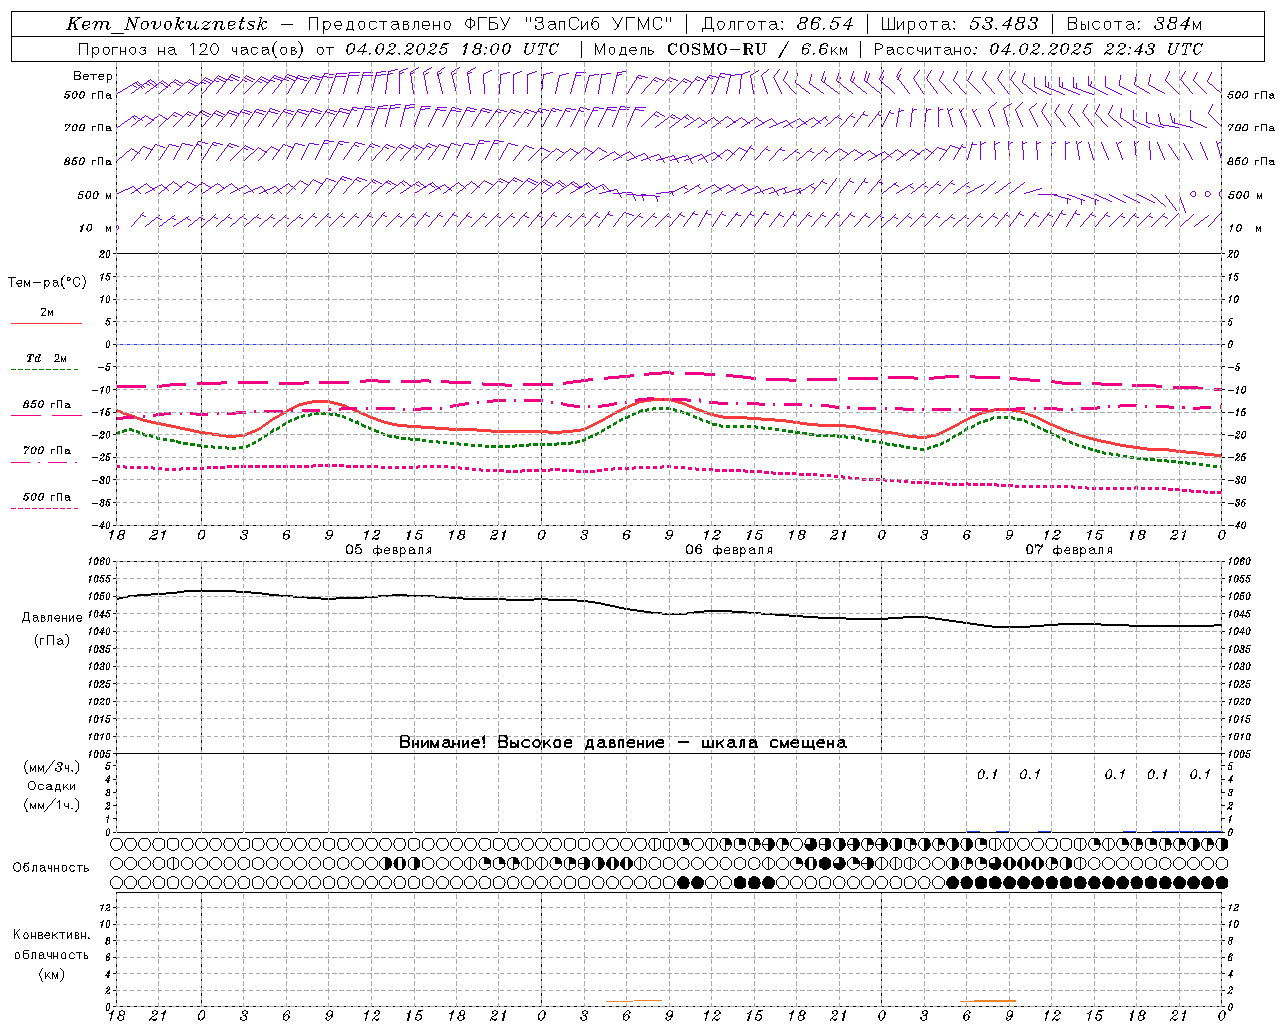Click the "(км)" unit under convective cloudiness
Viewport: 1280px width, 1024px height.
click(x=52, y=974)
